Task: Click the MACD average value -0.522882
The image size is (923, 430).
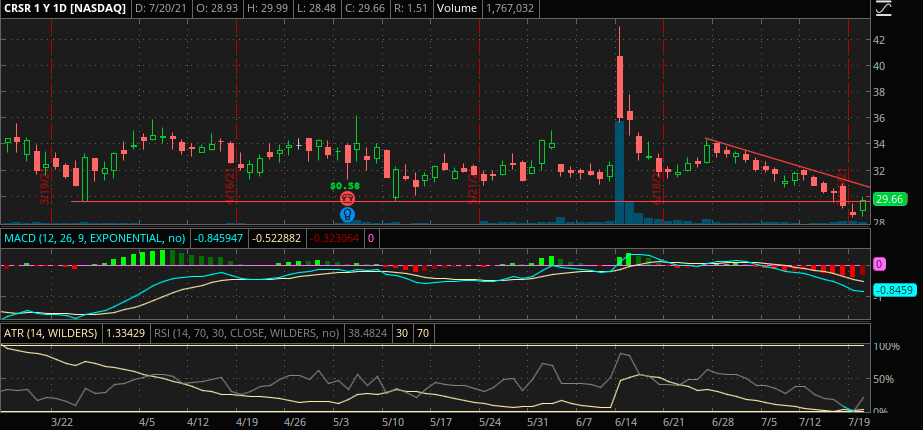Action: (276, 238)
